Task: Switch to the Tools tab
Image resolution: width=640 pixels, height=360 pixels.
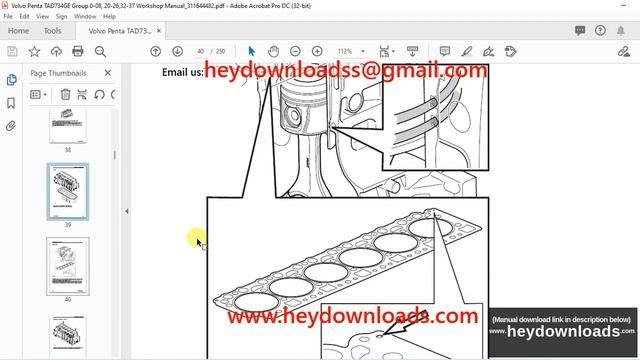Action: tap(52, 31)
